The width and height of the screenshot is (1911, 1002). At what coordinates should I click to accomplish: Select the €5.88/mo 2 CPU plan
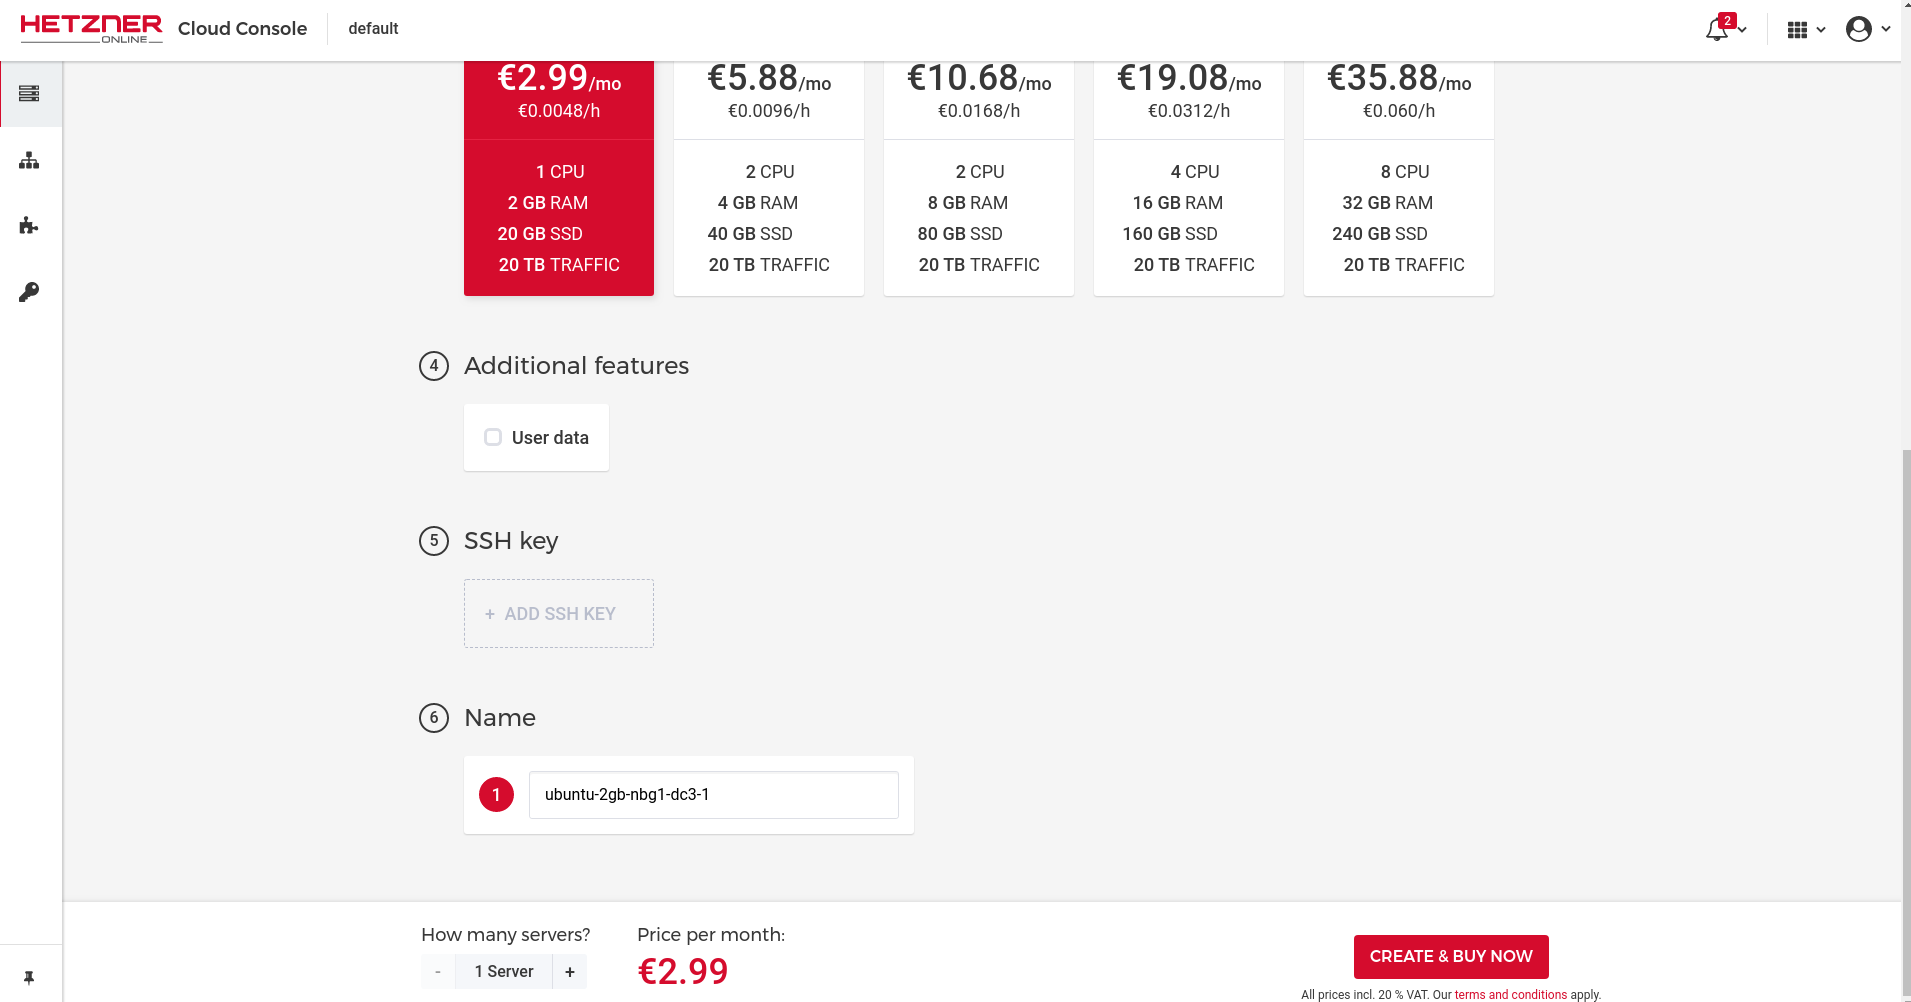coord(769,178)
